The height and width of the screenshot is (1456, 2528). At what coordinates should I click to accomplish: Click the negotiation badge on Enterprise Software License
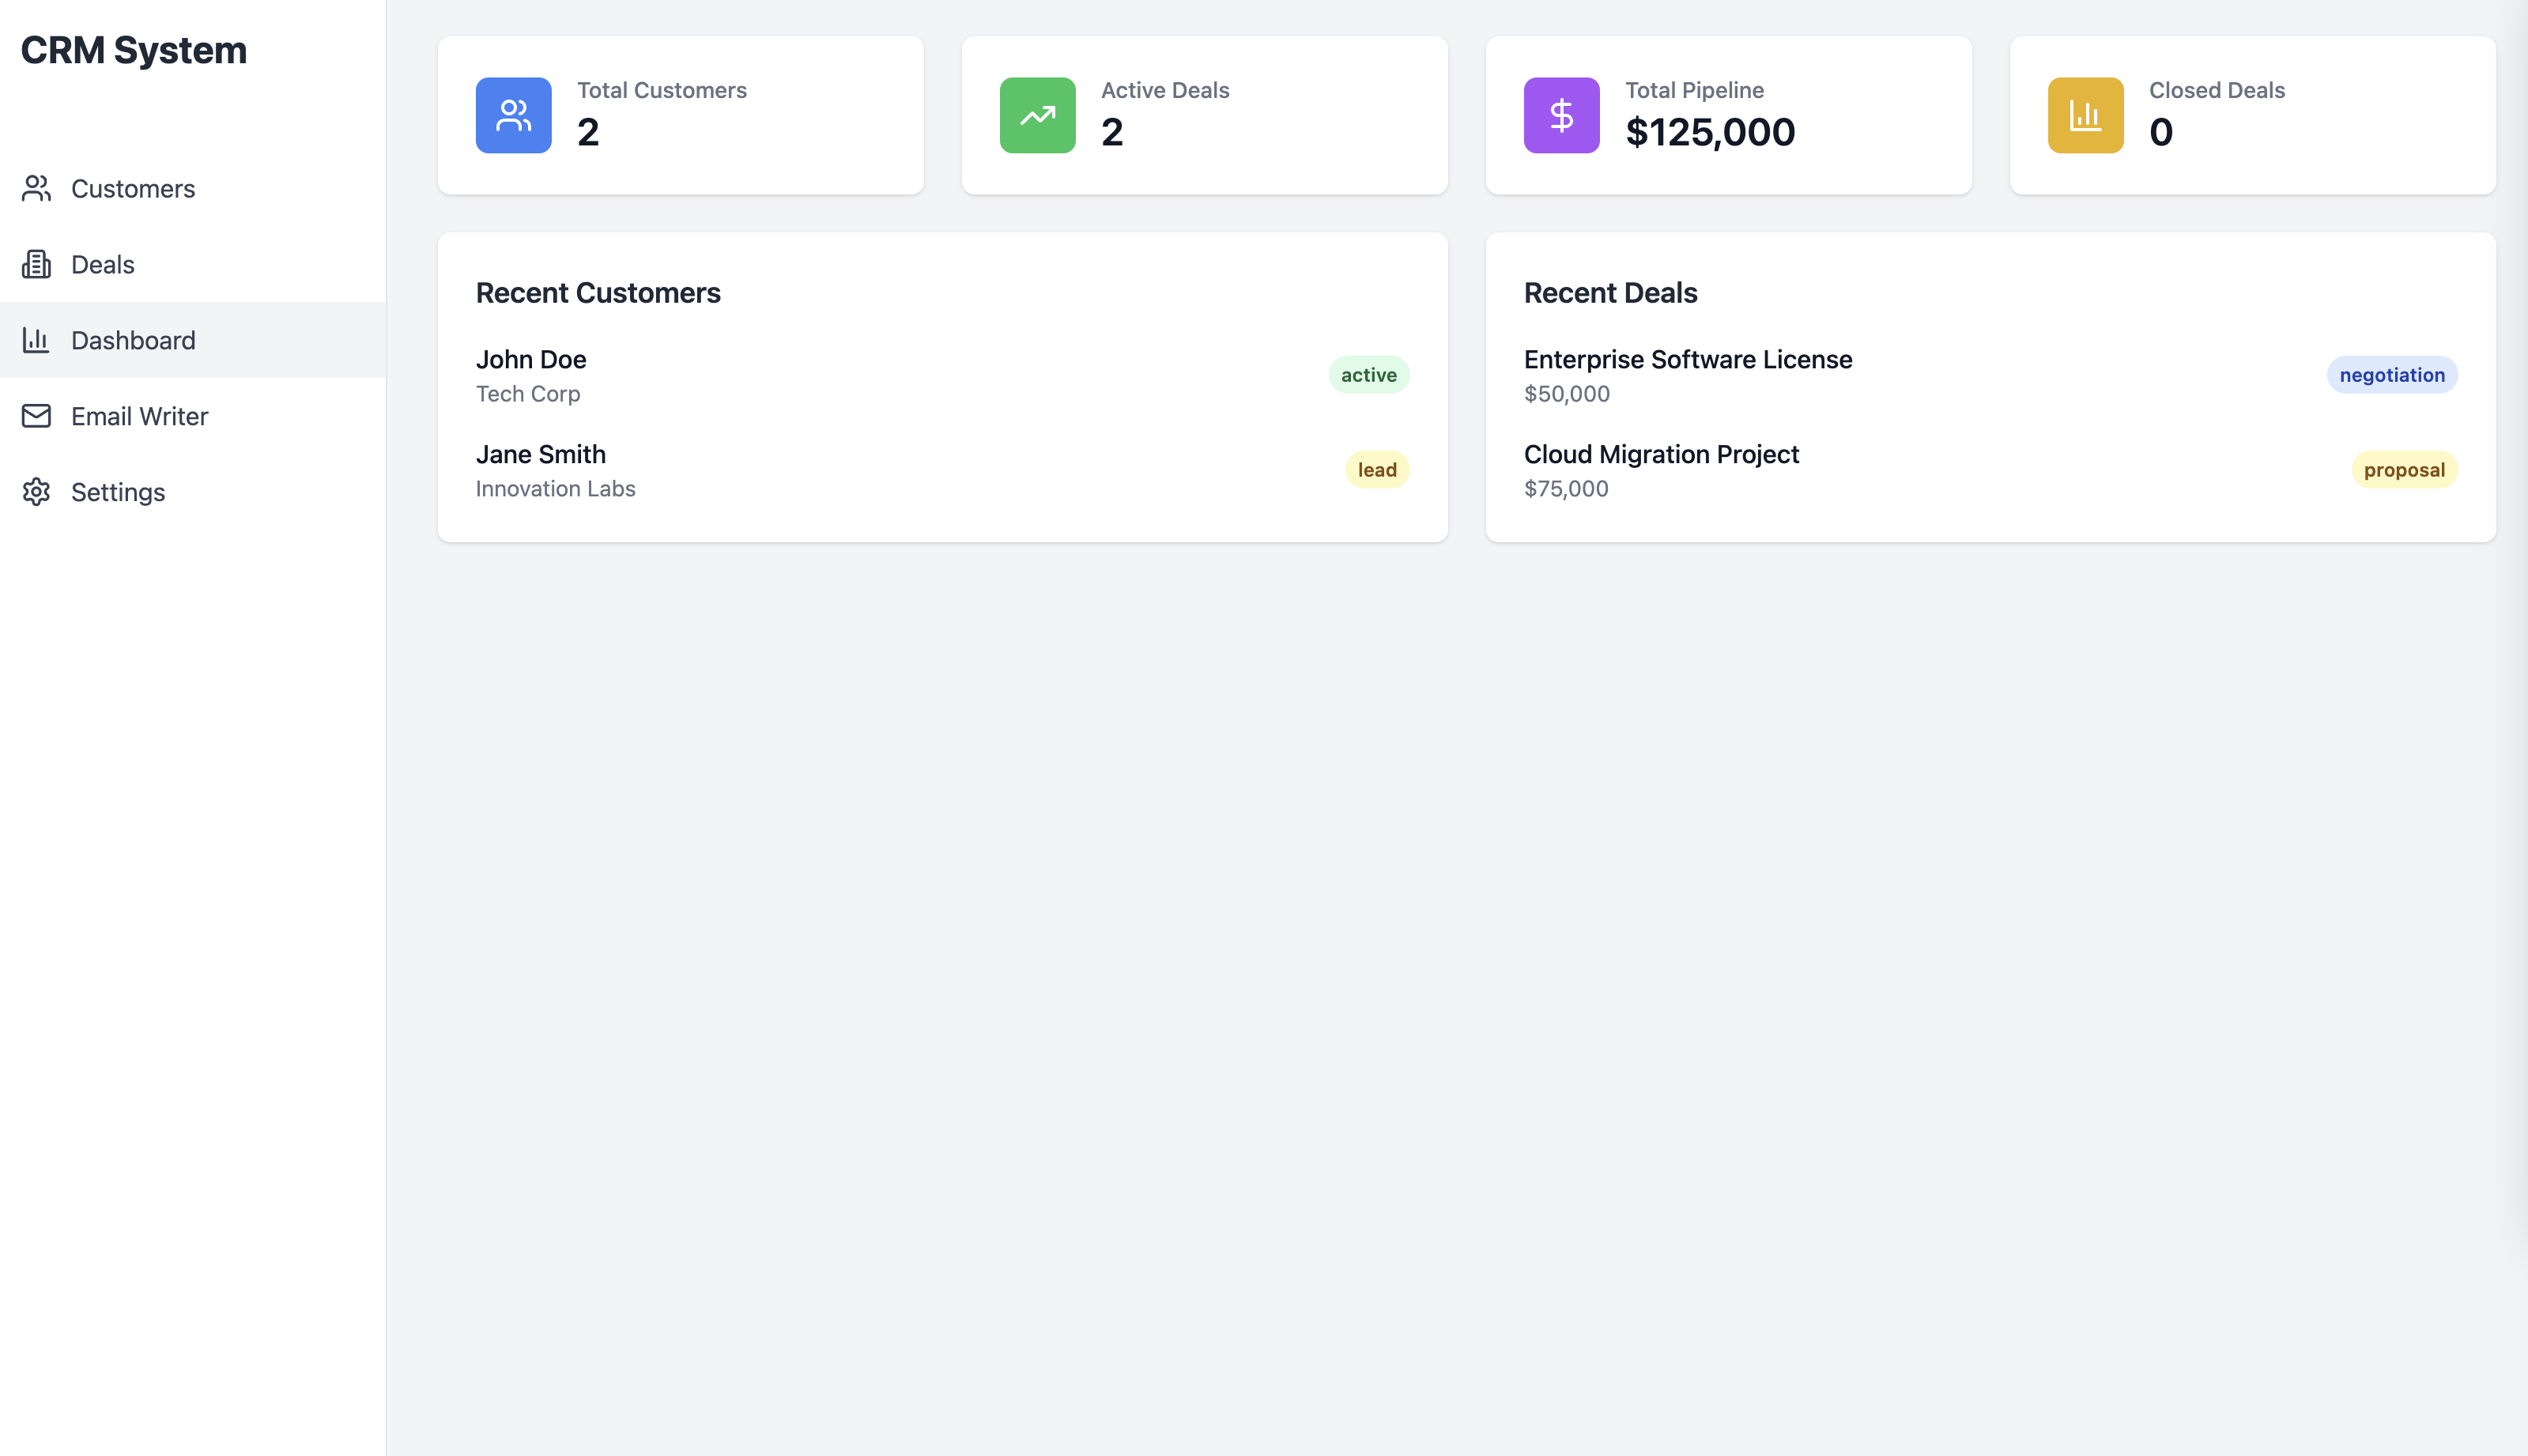point(2391,375)
